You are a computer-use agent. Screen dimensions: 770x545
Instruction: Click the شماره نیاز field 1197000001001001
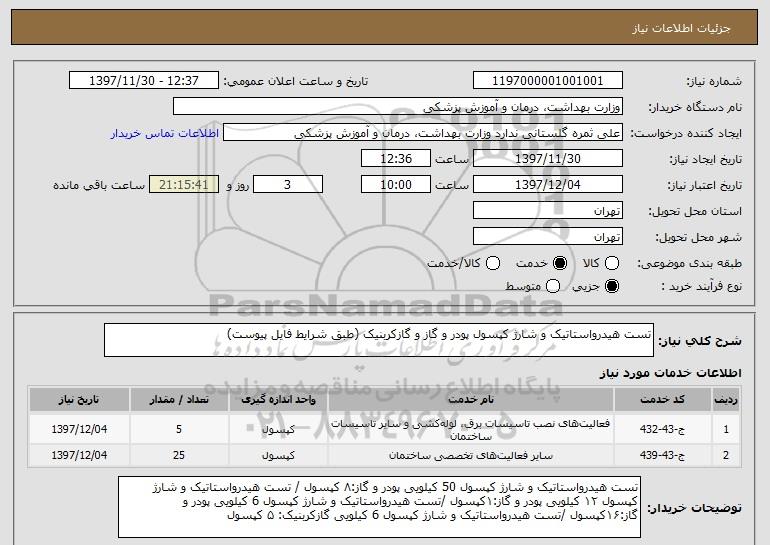tap(548, 81)
